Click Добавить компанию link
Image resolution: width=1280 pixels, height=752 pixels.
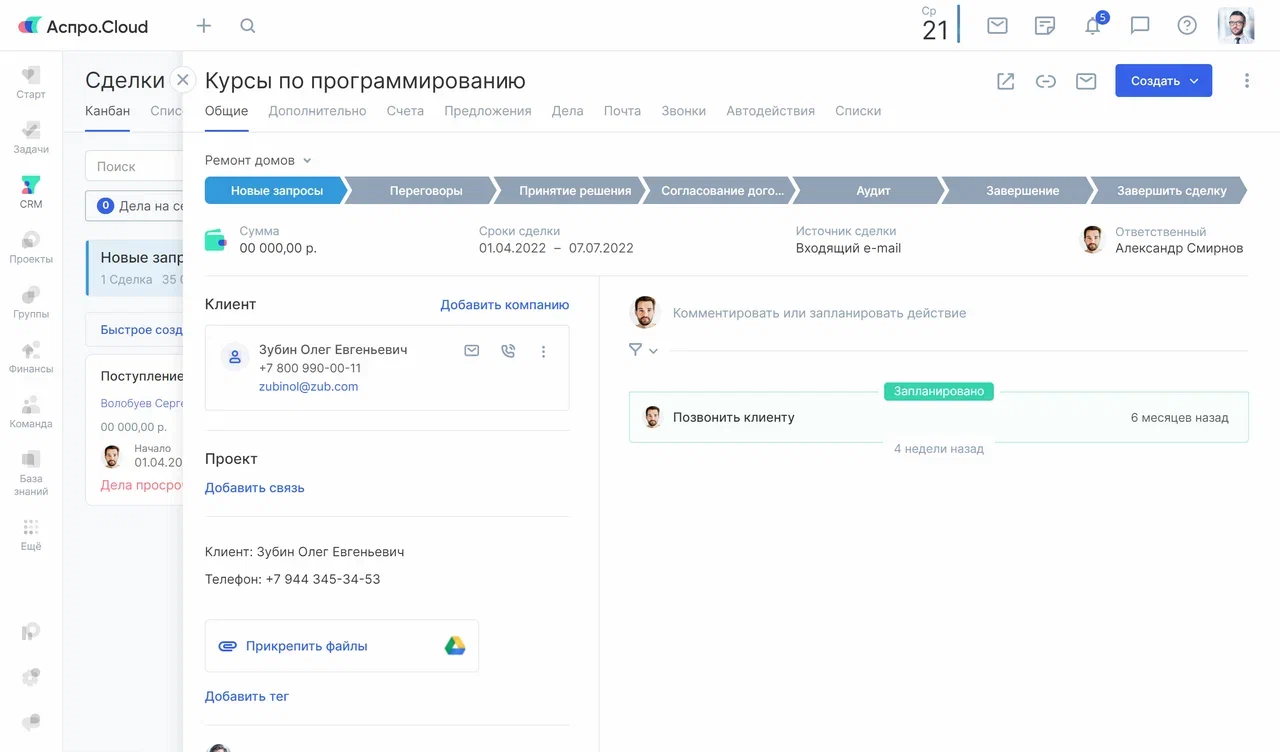[504, 305]
